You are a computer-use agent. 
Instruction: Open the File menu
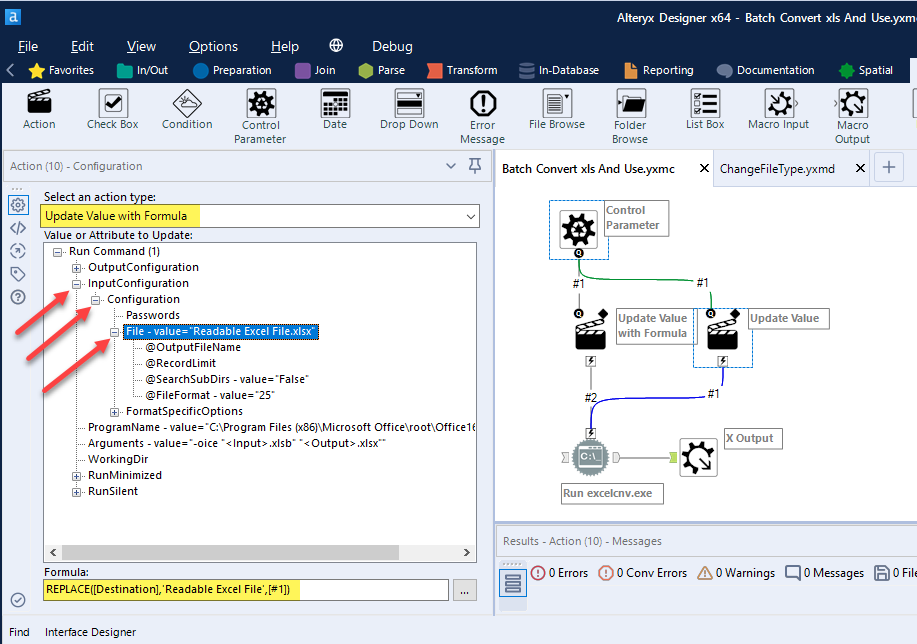(x=28, y=46)
